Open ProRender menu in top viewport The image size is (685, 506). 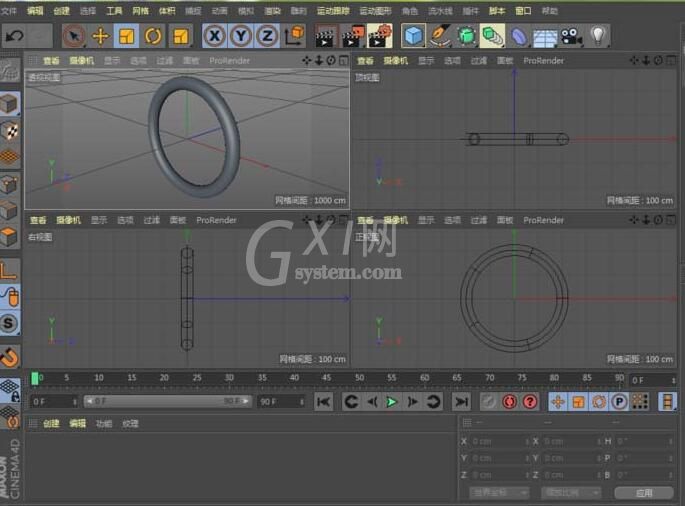point(543,61)
